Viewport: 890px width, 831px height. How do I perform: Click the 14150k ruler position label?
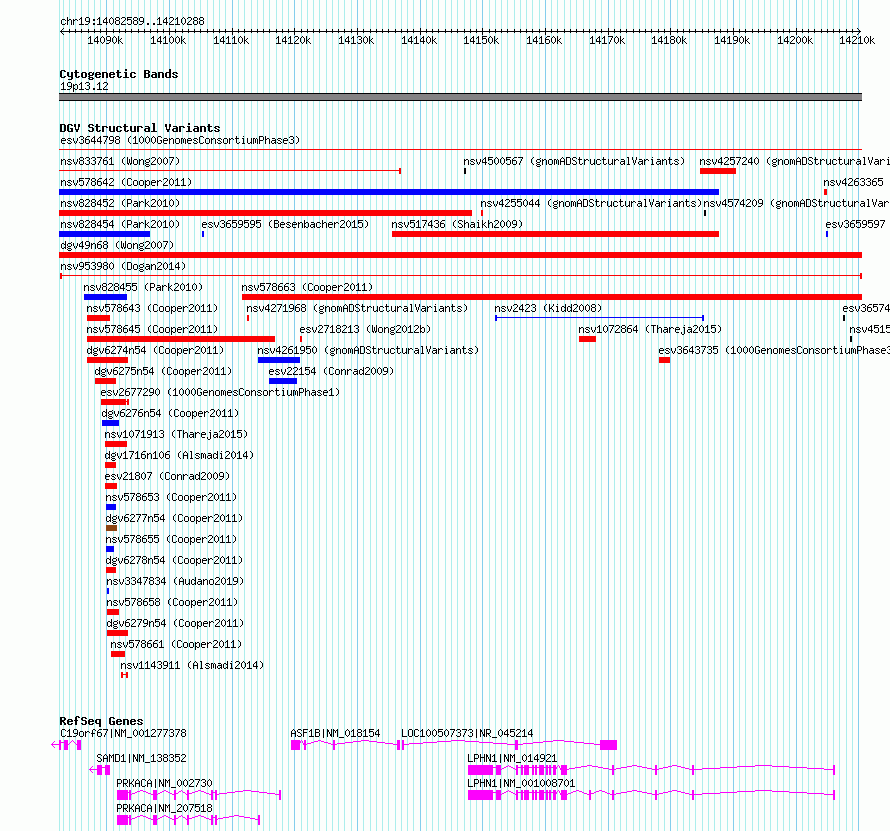(481, 40)
